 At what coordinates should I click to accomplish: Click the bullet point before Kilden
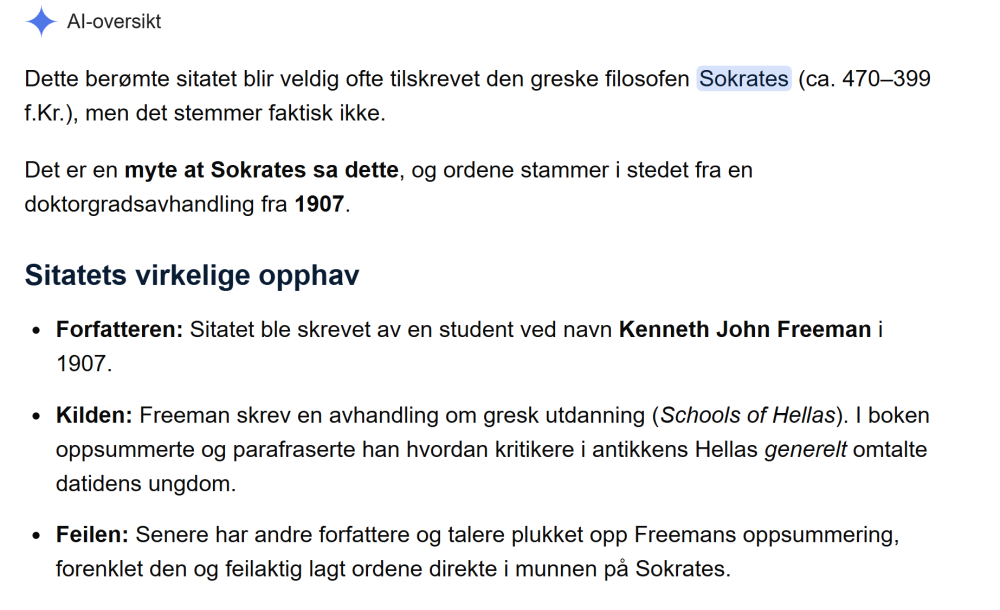36,417
